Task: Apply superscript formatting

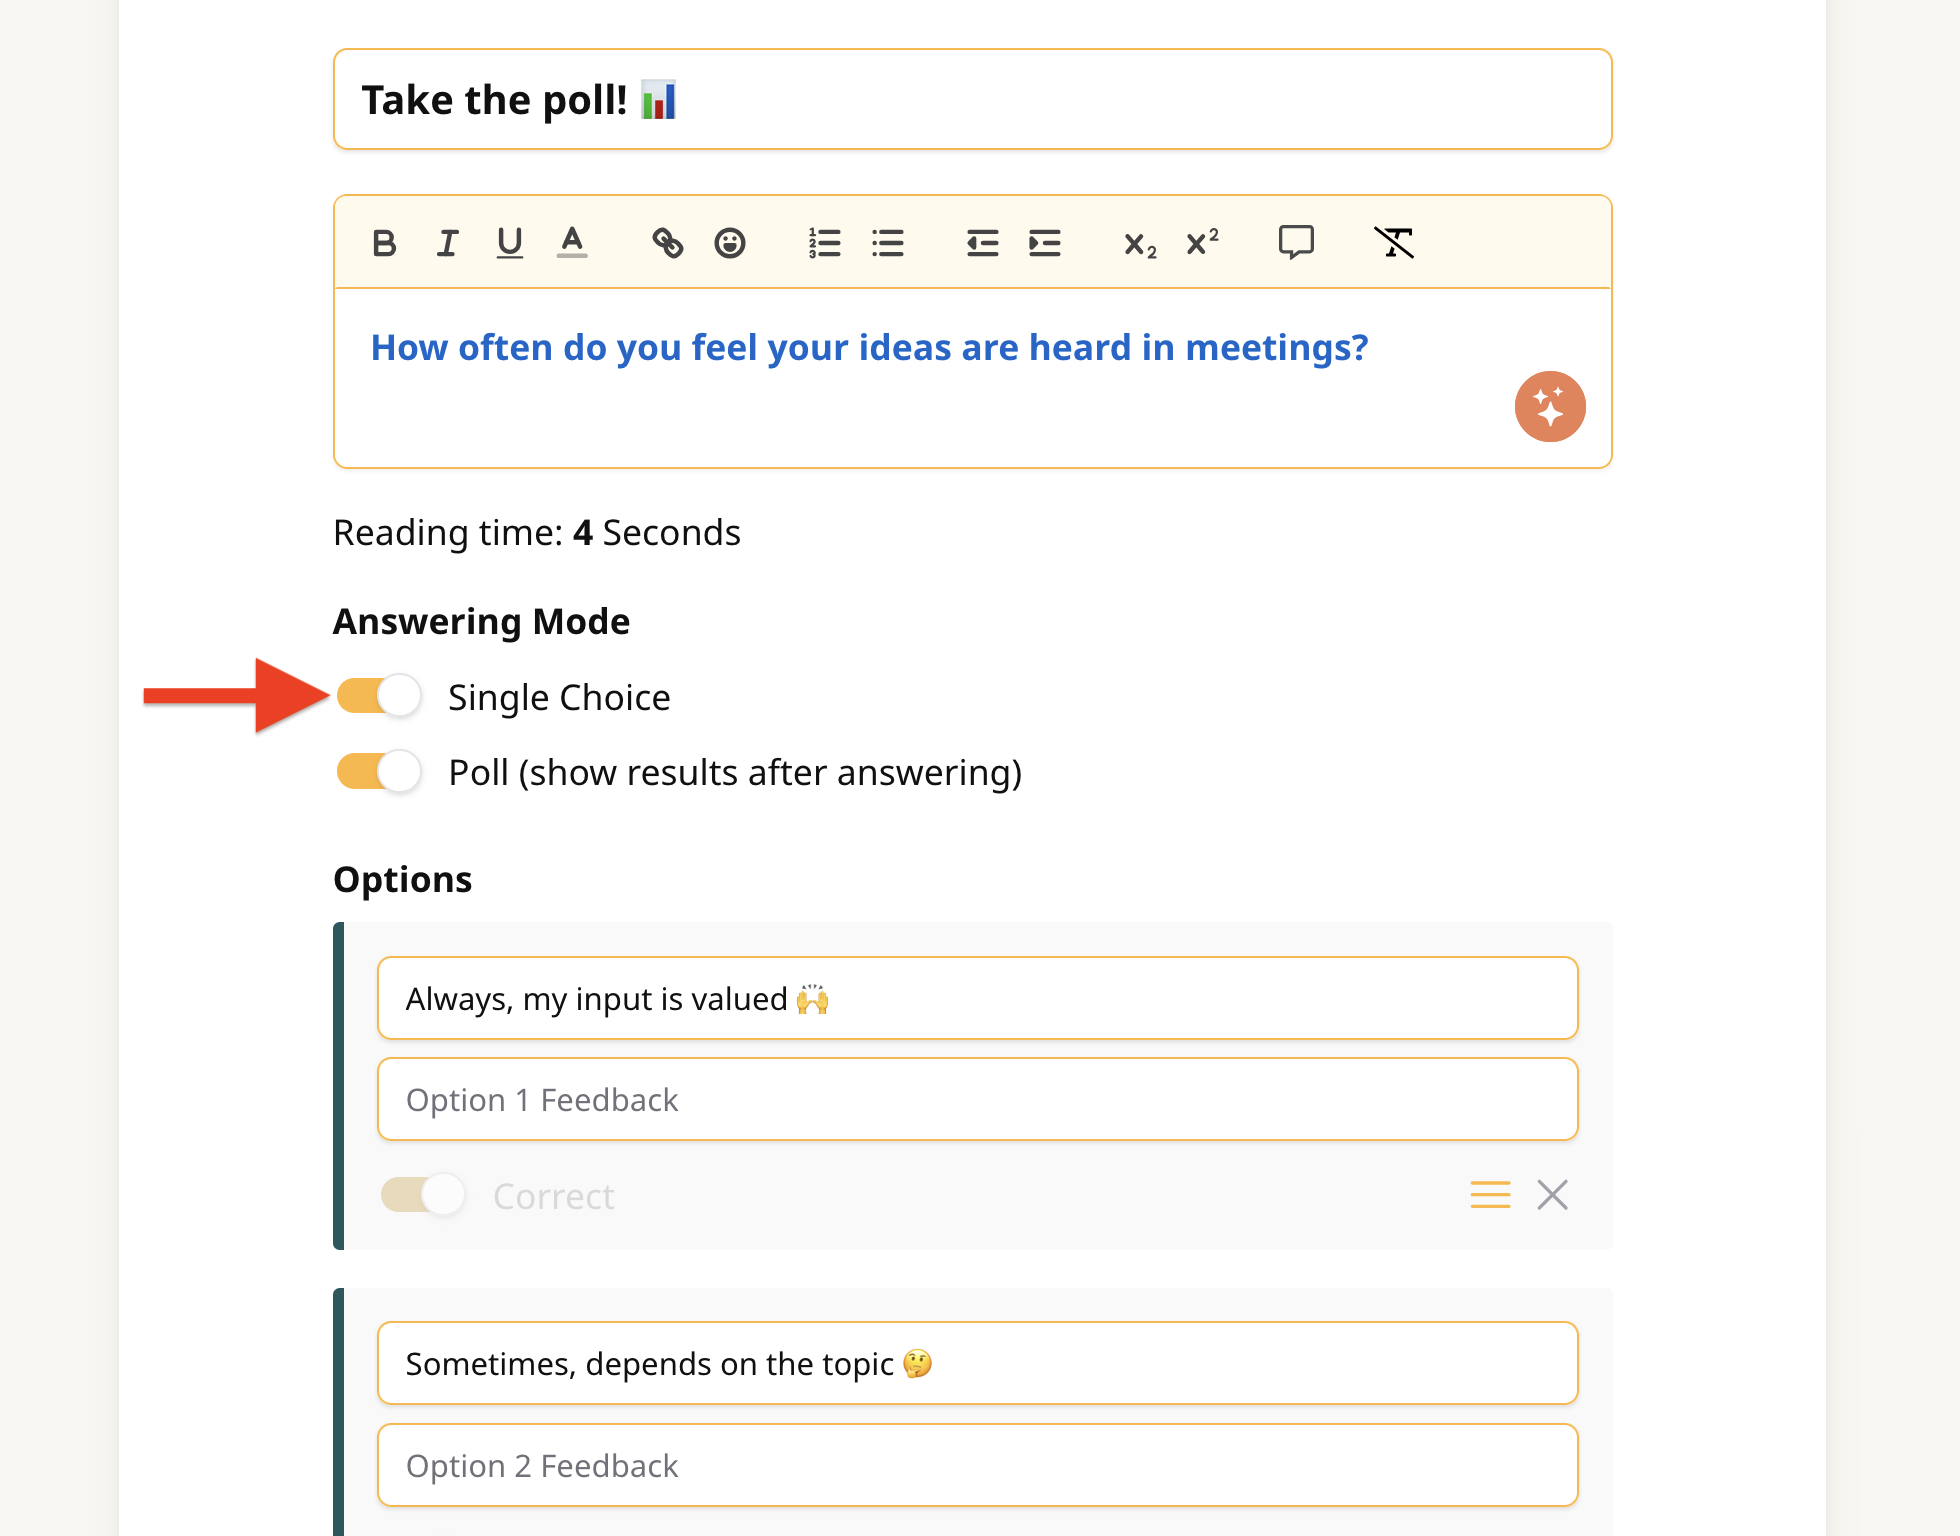Action: coord(1202,242)
